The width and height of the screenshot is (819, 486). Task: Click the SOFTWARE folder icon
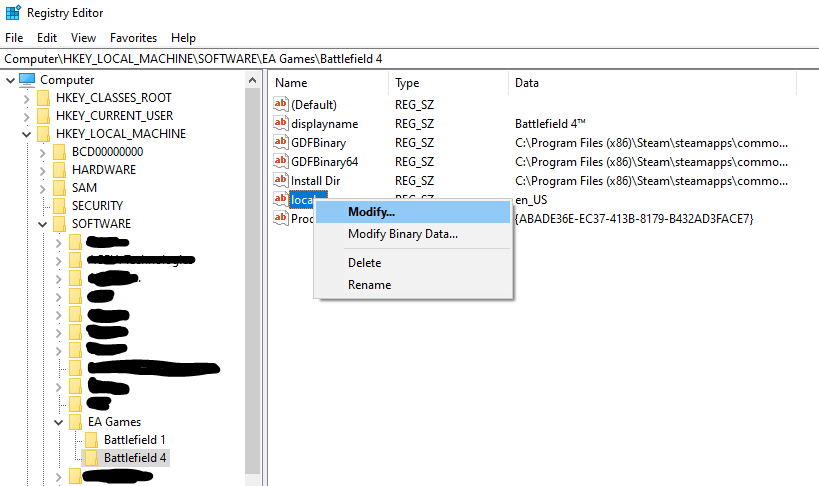pyautogui.click(x=60, y=224)
